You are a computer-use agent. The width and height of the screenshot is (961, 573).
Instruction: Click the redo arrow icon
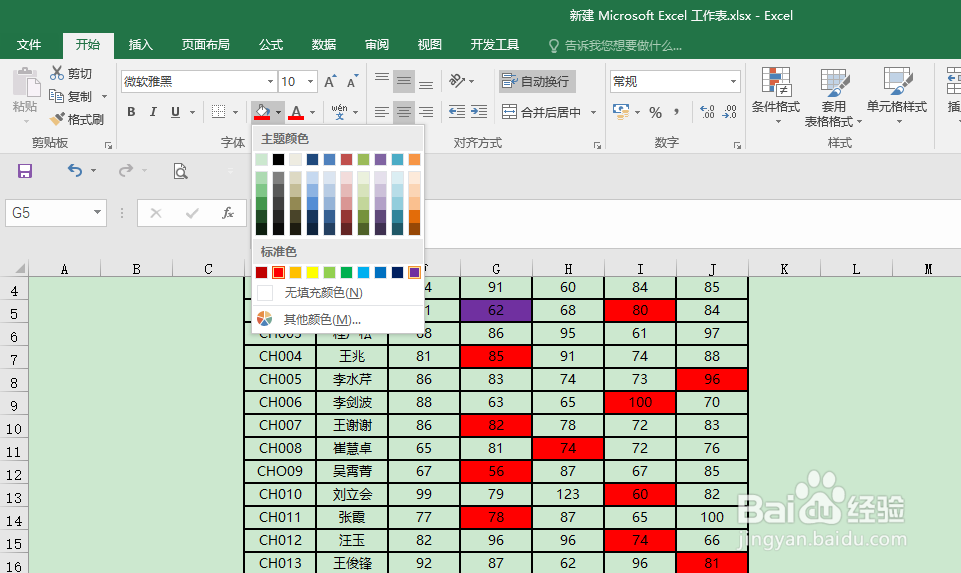(x=126, y=170)
